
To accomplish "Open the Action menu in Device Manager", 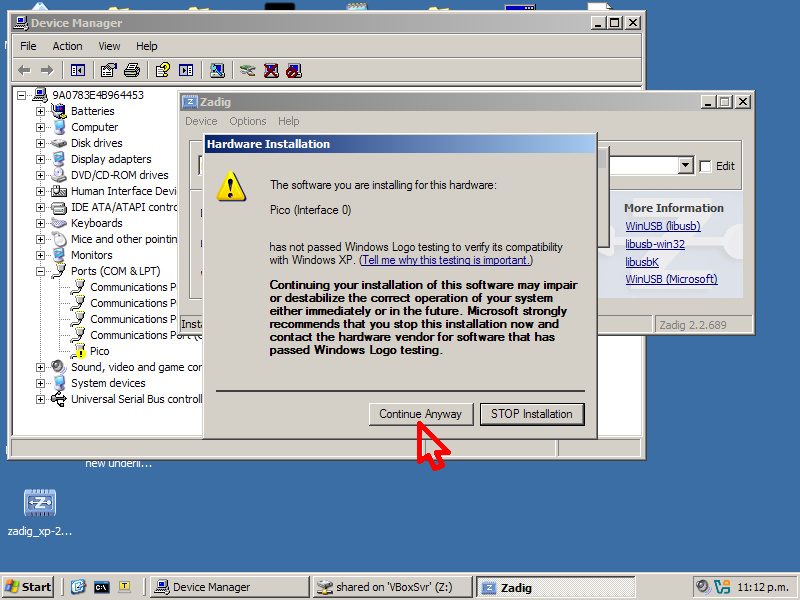I will point(67,46).
